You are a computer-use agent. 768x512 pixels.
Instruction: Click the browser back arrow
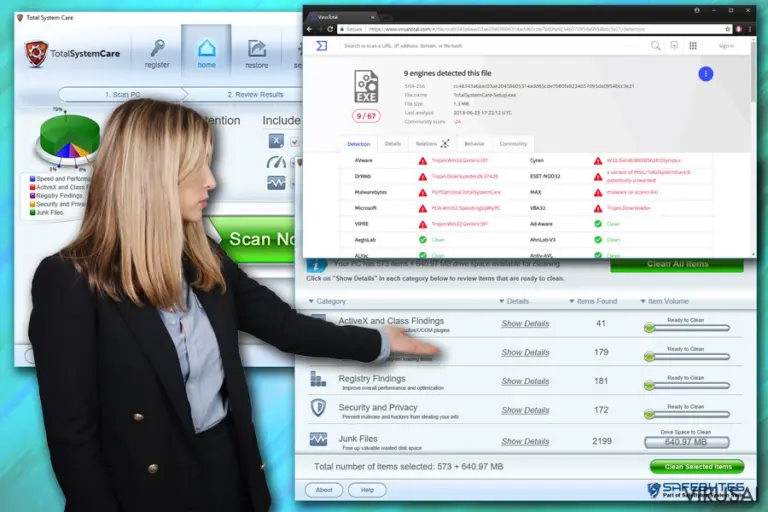(x=310, y=29)
